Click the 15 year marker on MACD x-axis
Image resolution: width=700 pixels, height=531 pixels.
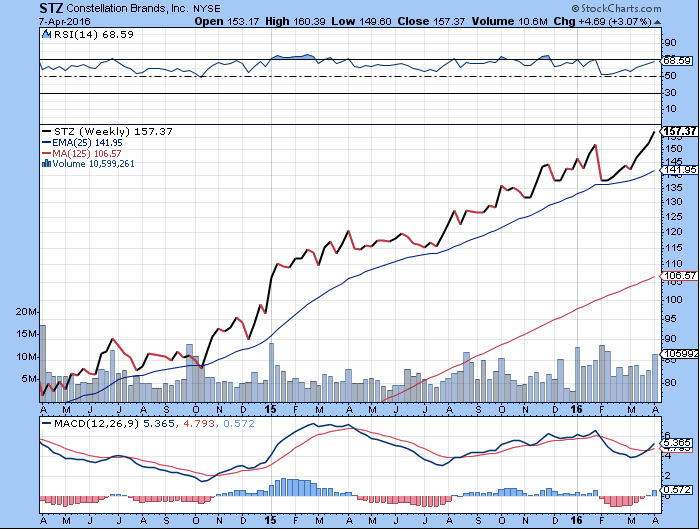(x=270, y=520)
